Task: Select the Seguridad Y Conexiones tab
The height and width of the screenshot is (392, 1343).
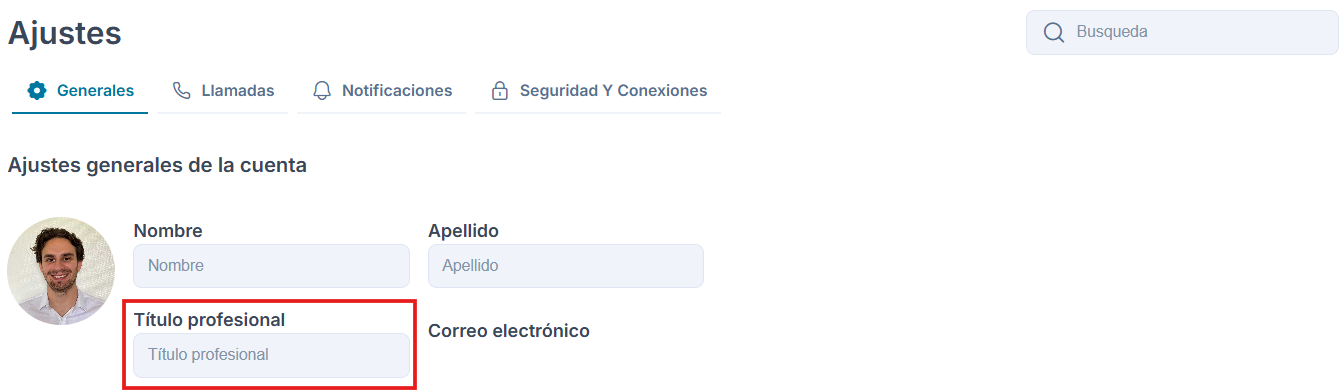Action: [598, 91]
